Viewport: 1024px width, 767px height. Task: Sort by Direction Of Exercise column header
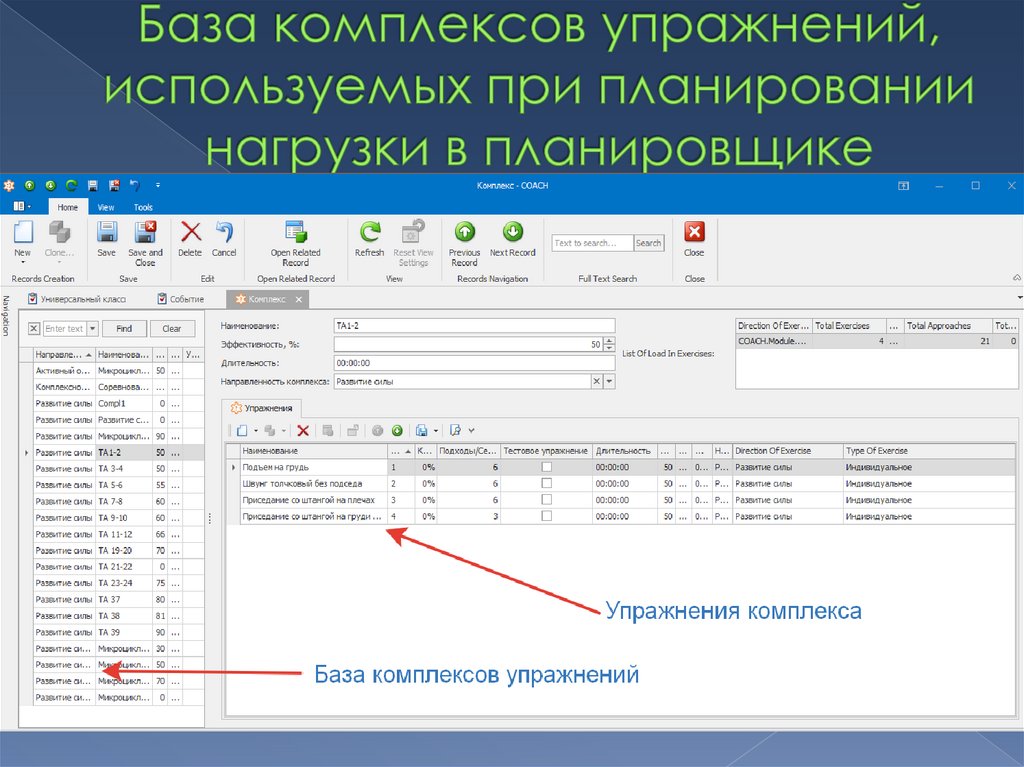[788, 451]
